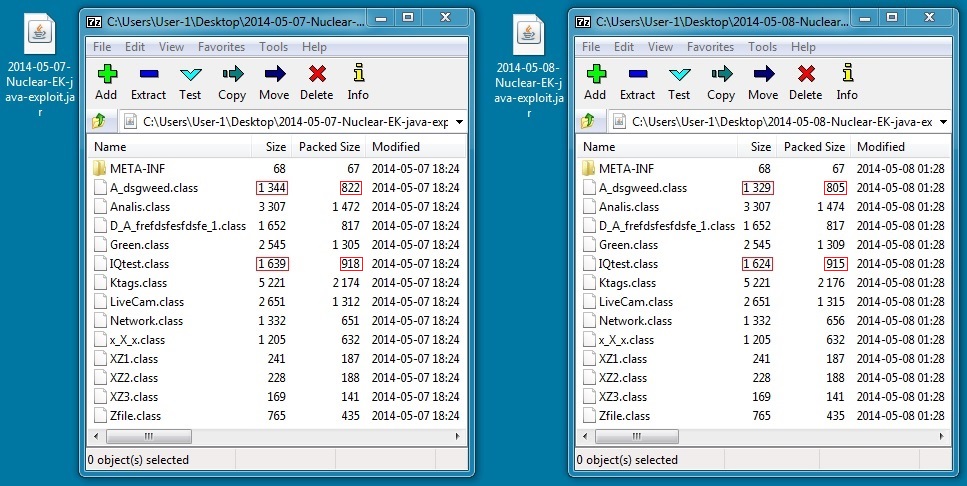This screenshot has width=967, height=486.
Task: Go up one folder in left window
Action: (99, 121)
